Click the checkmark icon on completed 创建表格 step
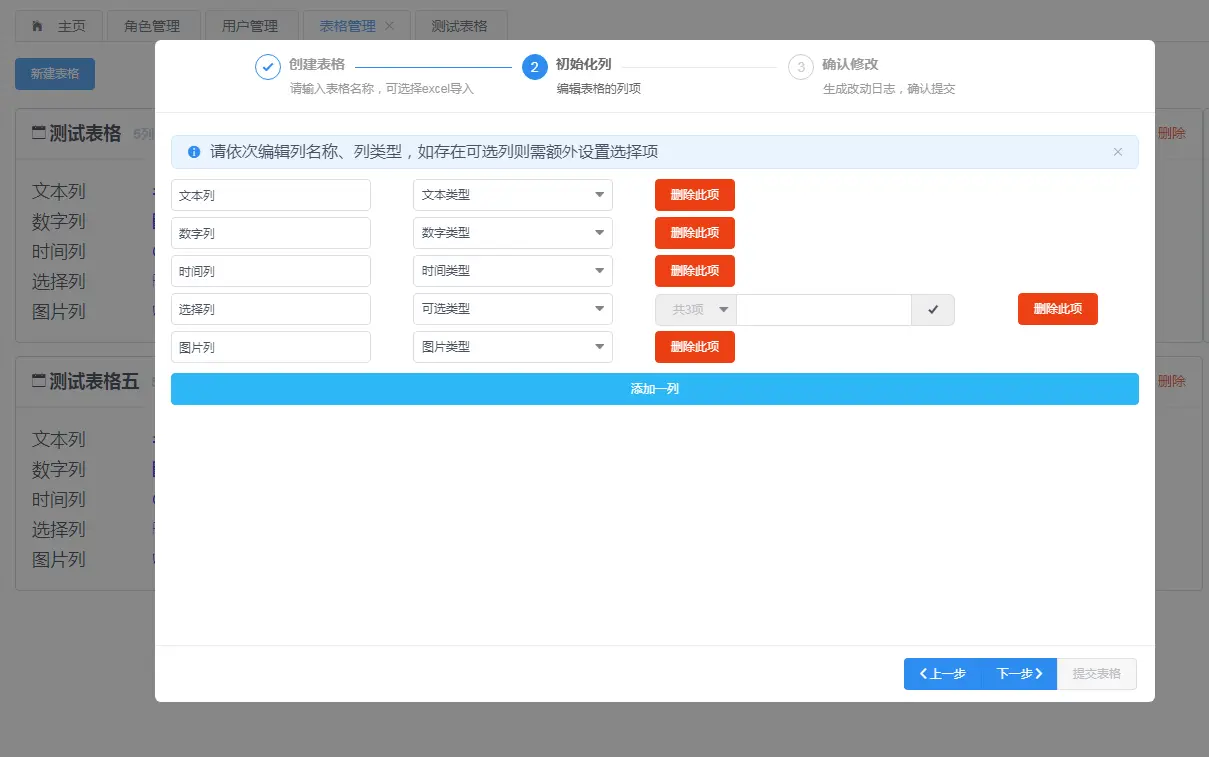The width and height of the screenshot is (1209, 757). click(267, 68)
